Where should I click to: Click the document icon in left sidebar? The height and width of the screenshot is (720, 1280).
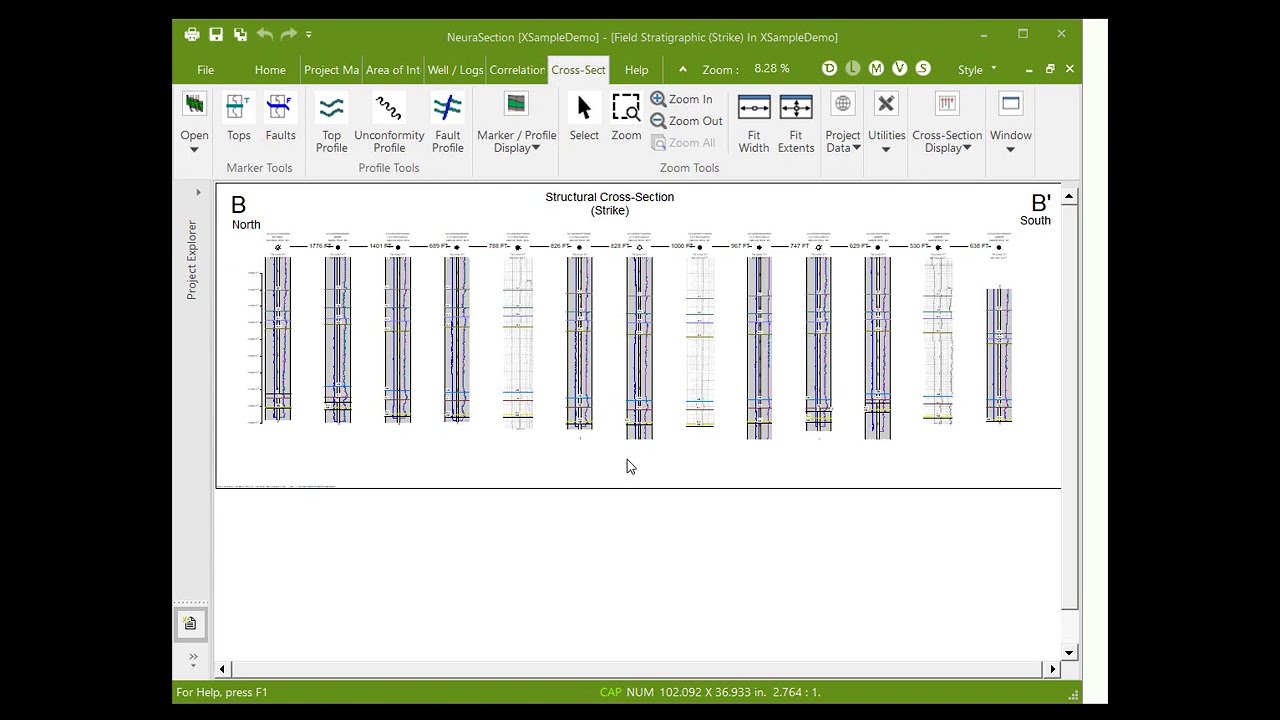pos(190,624)
